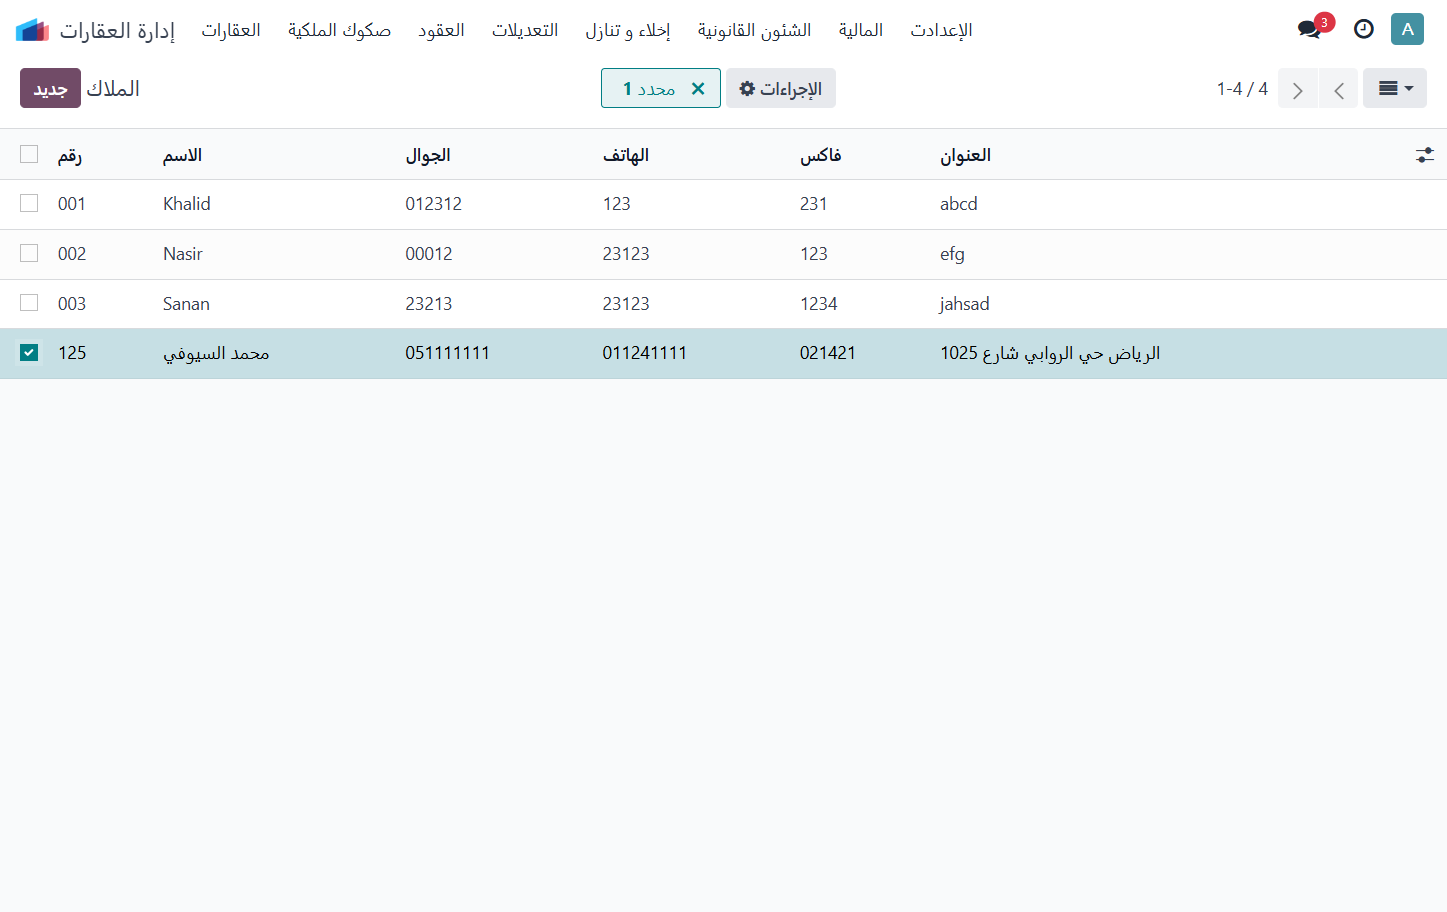The height and width of the screenshot is (912, 1447).
Task: Open the صكوك الملكية menu
Action: pos(340,30)
